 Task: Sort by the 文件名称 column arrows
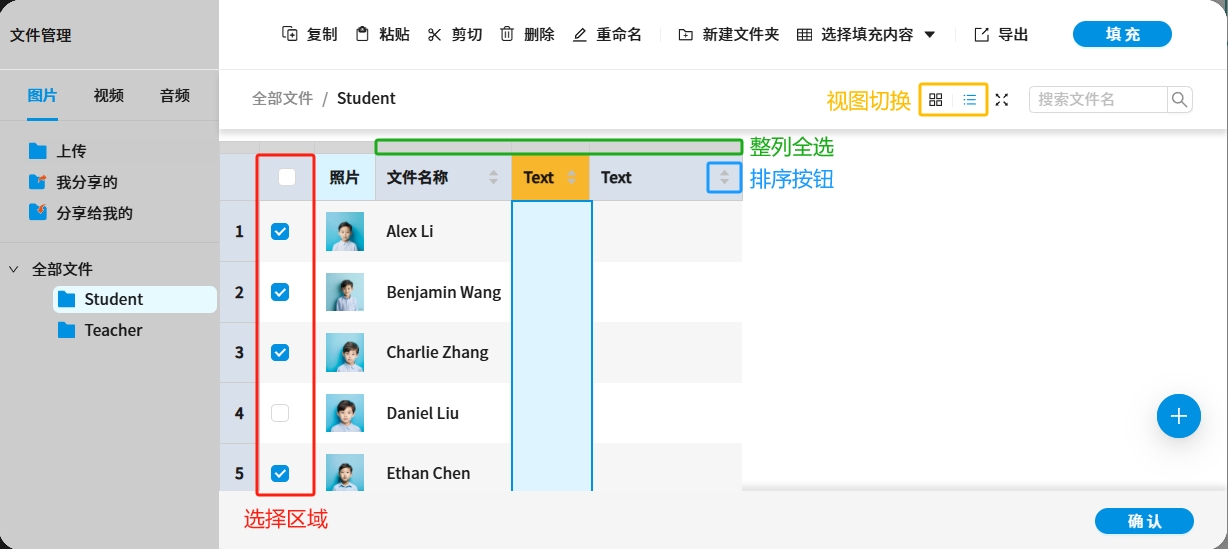[x=493, y=177]
